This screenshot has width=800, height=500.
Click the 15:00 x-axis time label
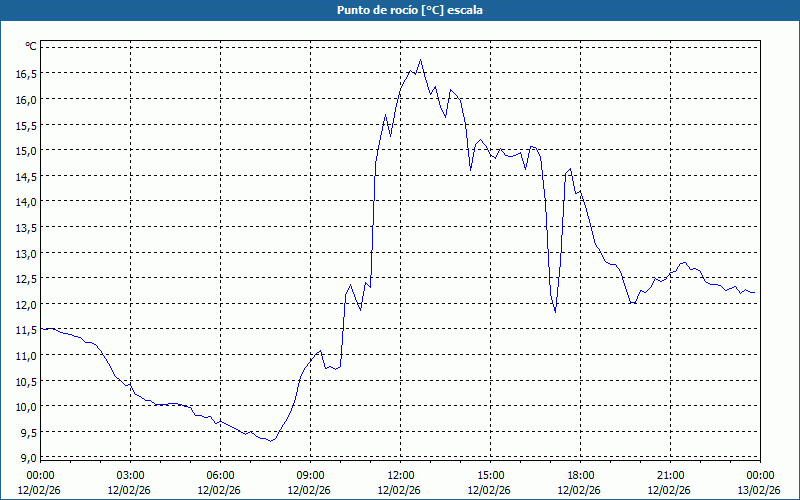click(490, 475)
